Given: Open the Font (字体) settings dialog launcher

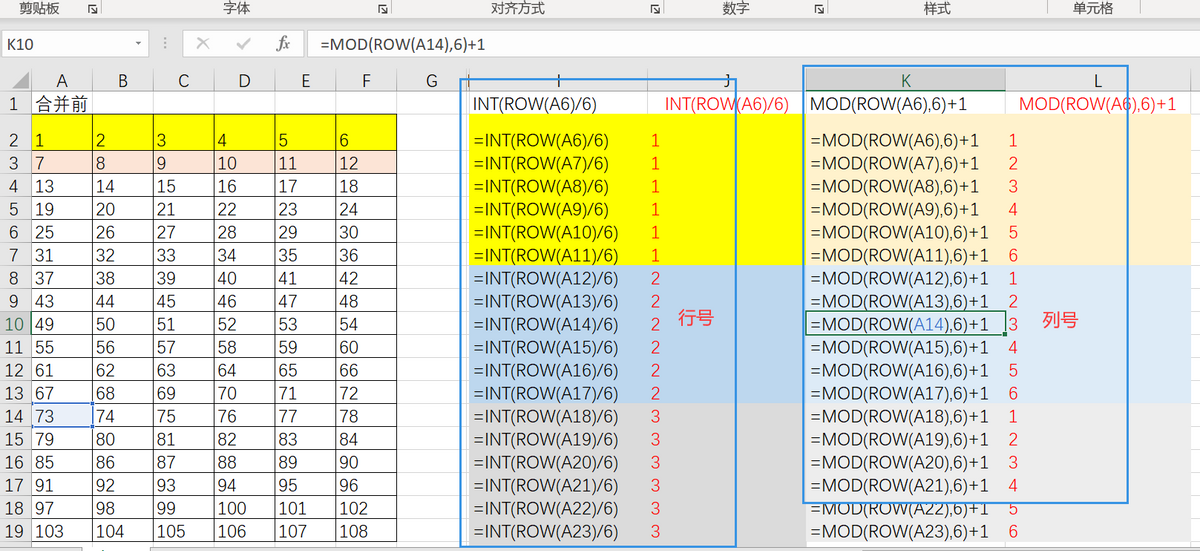Looking at the screenshot, I should point(383,8).
